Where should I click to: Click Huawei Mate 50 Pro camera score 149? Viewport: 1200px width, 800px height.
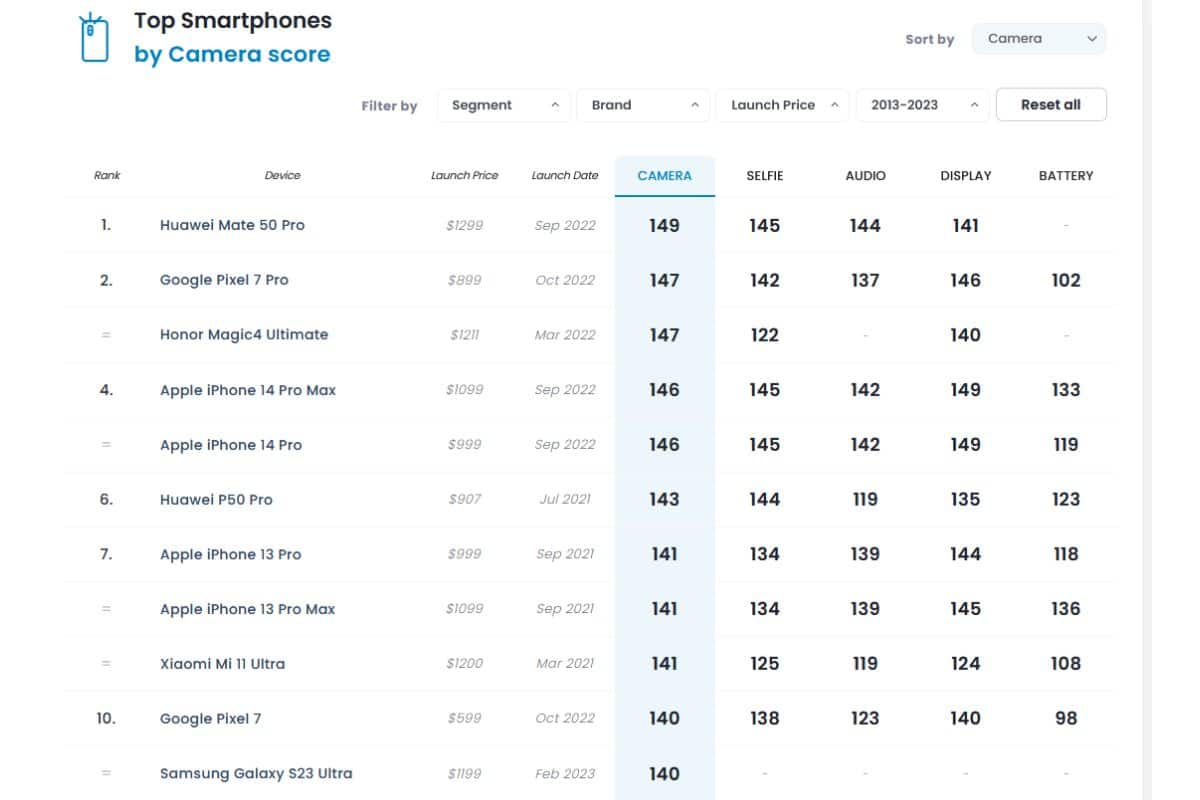tap(665, 226)
